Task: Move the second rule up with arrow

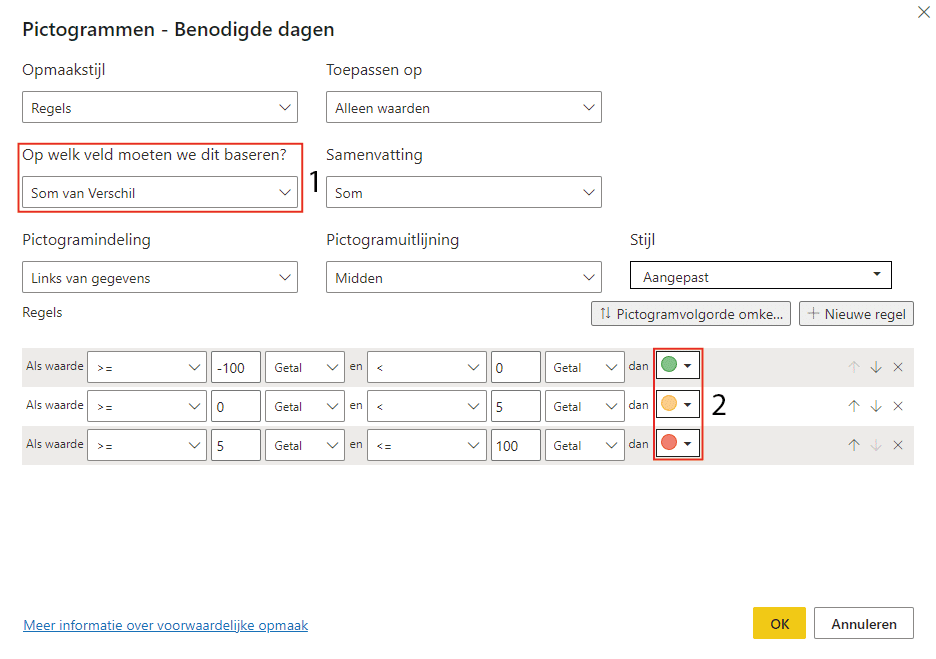Action: 854,406
